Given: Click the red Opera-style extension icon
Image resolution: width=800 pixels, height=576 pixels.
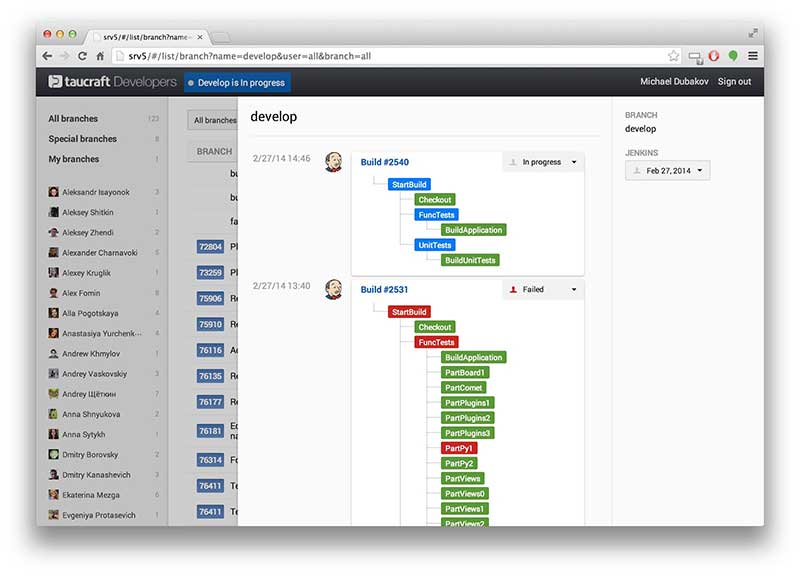Looking at the screenshot, I should coord(714,57).
